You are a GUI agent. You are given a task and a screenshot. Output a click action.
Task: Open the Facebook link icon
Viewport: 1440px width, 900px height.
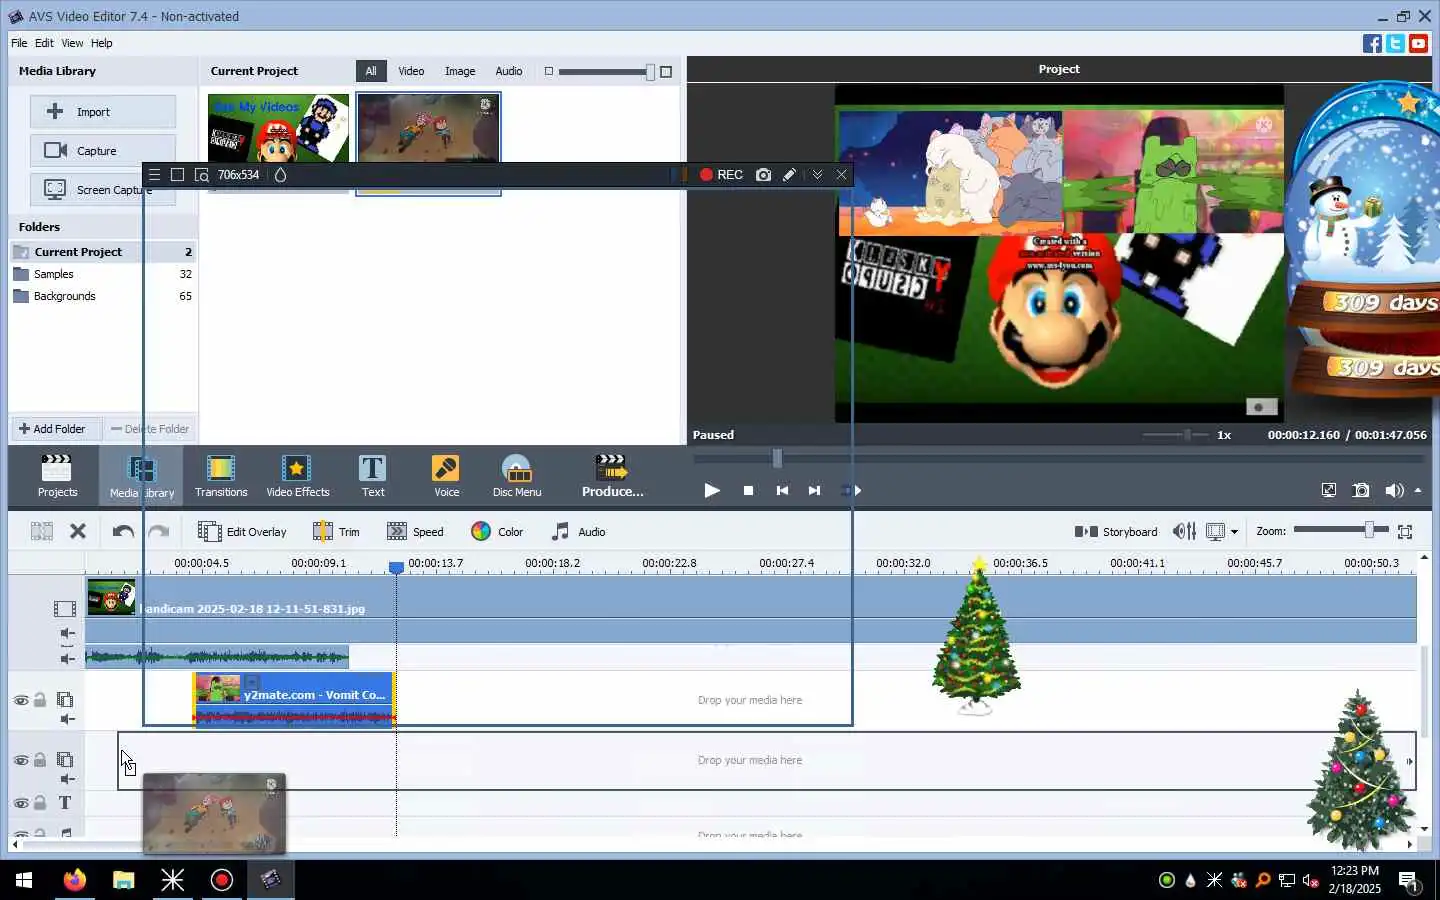coord(1372,43)
